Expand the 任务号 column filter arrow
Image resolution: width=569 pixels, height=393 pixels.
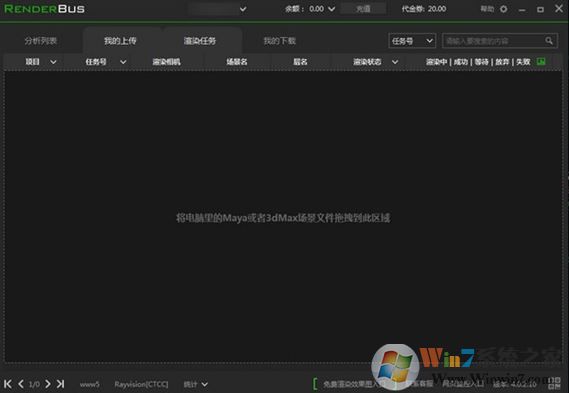(x=123, y=62)
